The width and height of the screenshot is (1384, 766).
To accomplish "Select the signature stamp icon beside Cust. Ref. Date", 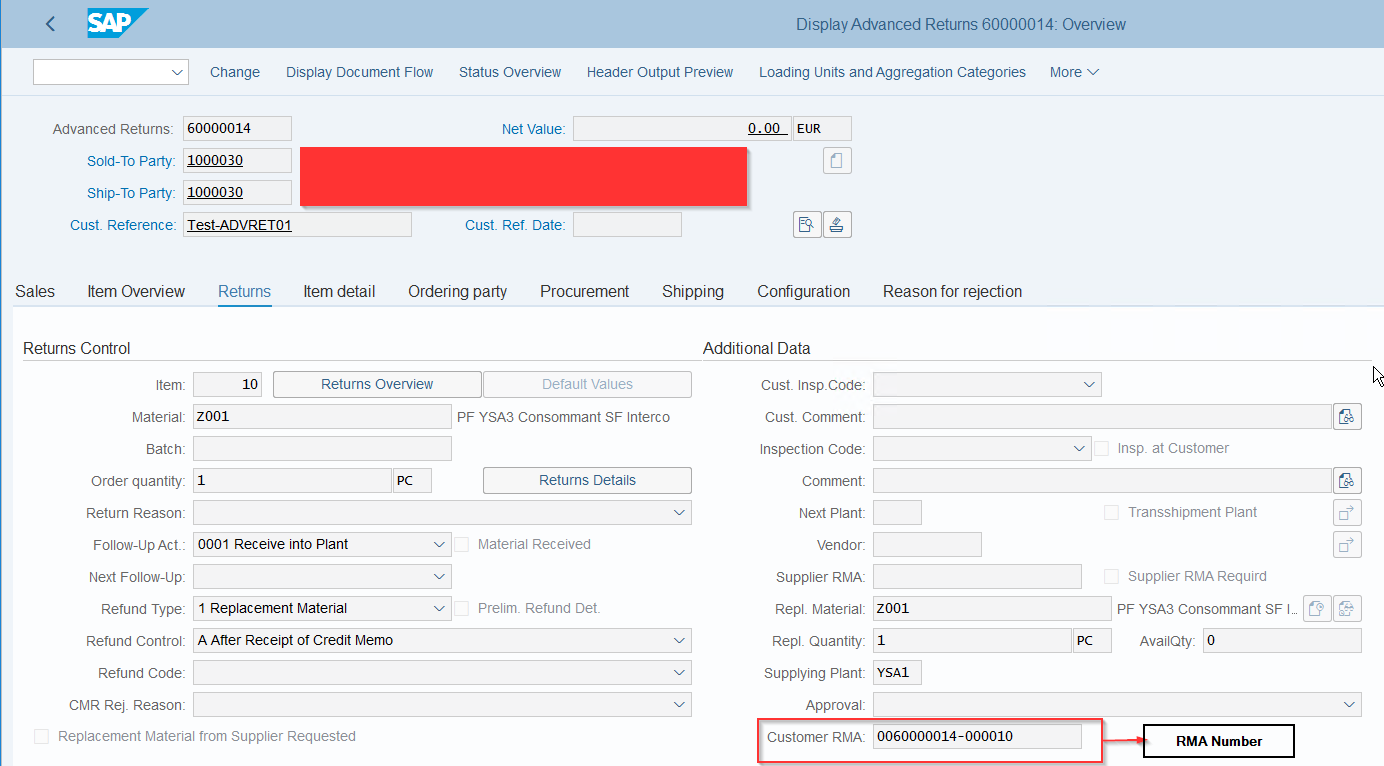I will click(837, 224).
